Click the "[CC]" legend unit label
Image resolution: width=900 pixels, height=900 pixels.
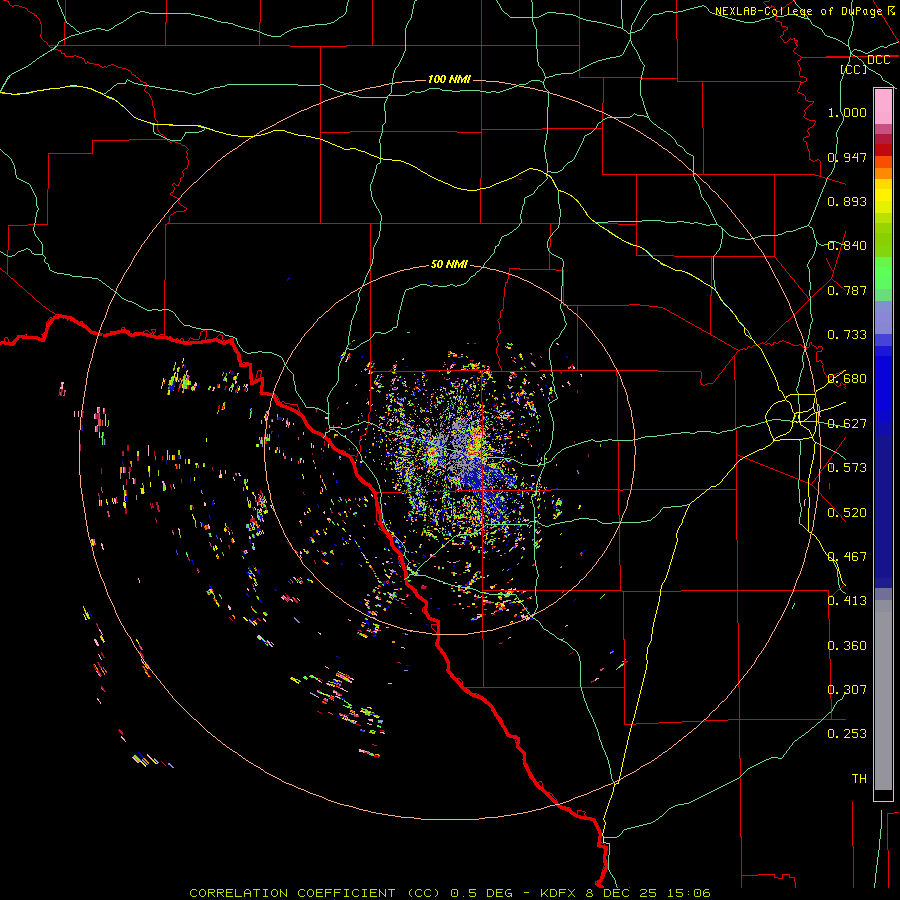[x=854, y=69]
